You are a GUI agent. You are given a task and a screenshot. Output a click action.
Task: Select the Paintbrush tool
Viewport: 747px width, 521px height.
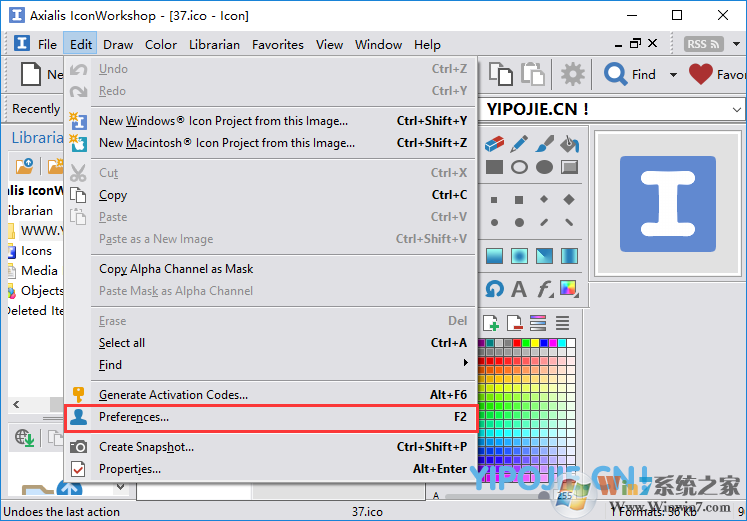tap(544, 144)
